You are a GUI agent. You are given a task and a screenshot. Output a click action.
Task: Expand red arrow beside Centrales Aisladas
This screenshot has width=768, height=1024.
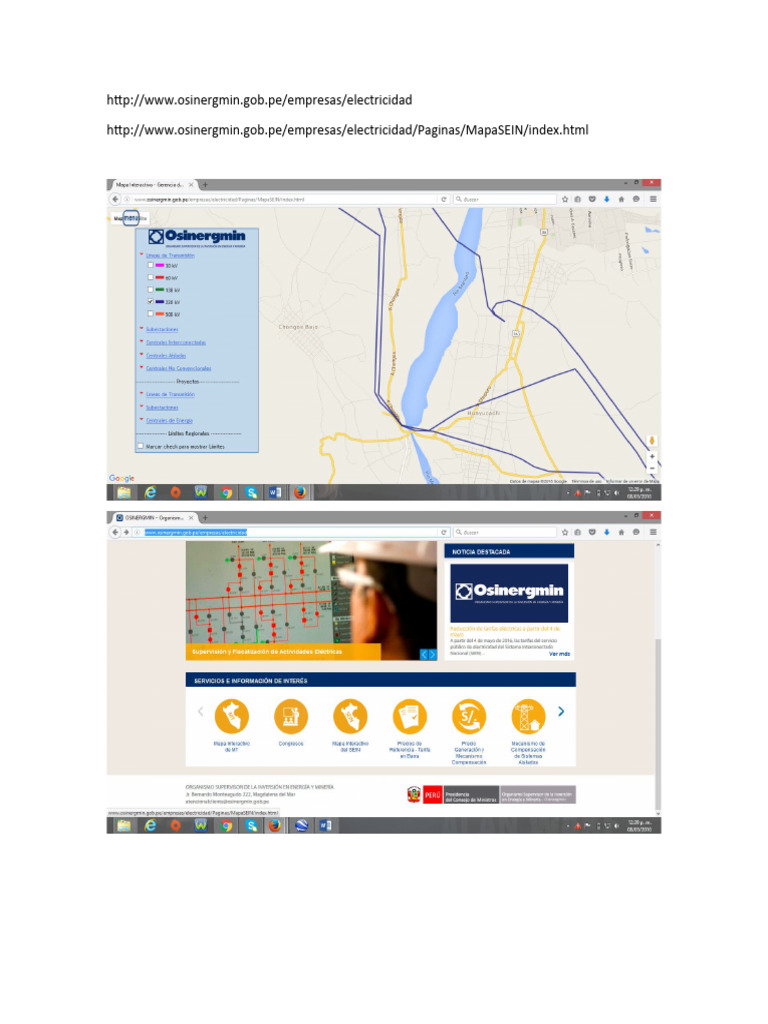pyautogui.click(x=141, y=355)
